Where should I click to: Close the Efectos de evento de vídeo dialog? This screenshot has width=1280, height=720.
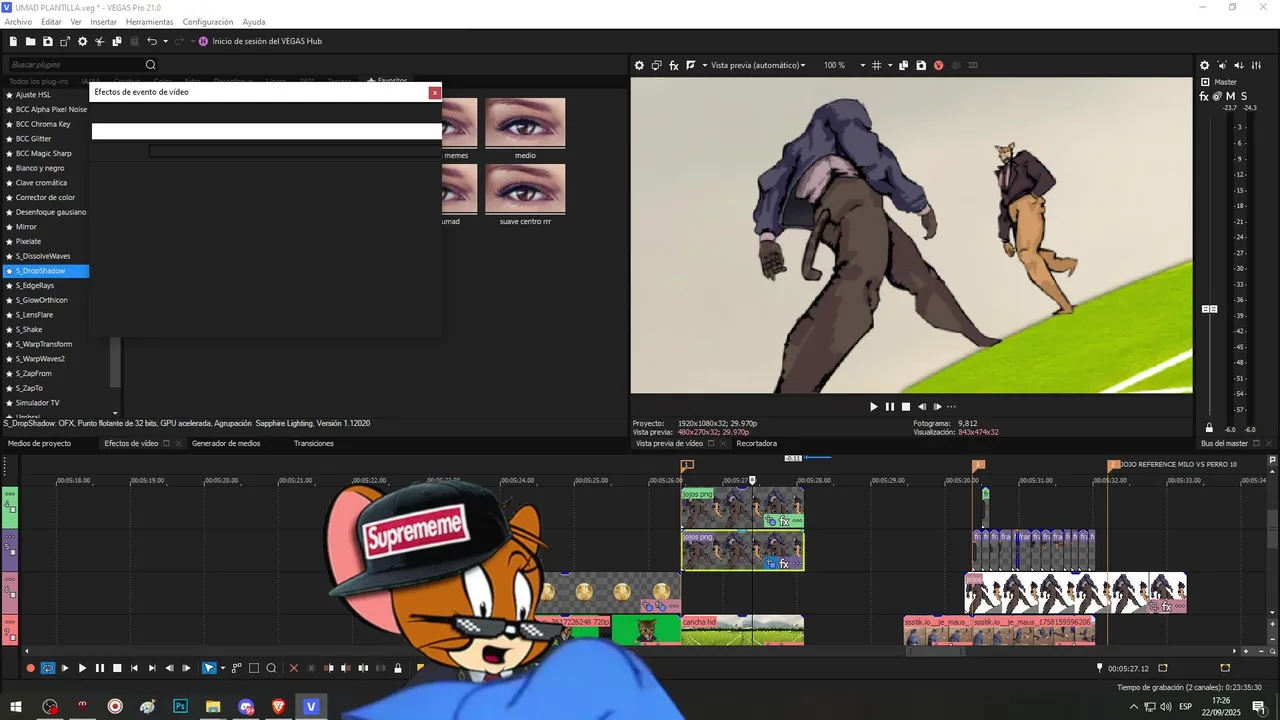[435, 92]
